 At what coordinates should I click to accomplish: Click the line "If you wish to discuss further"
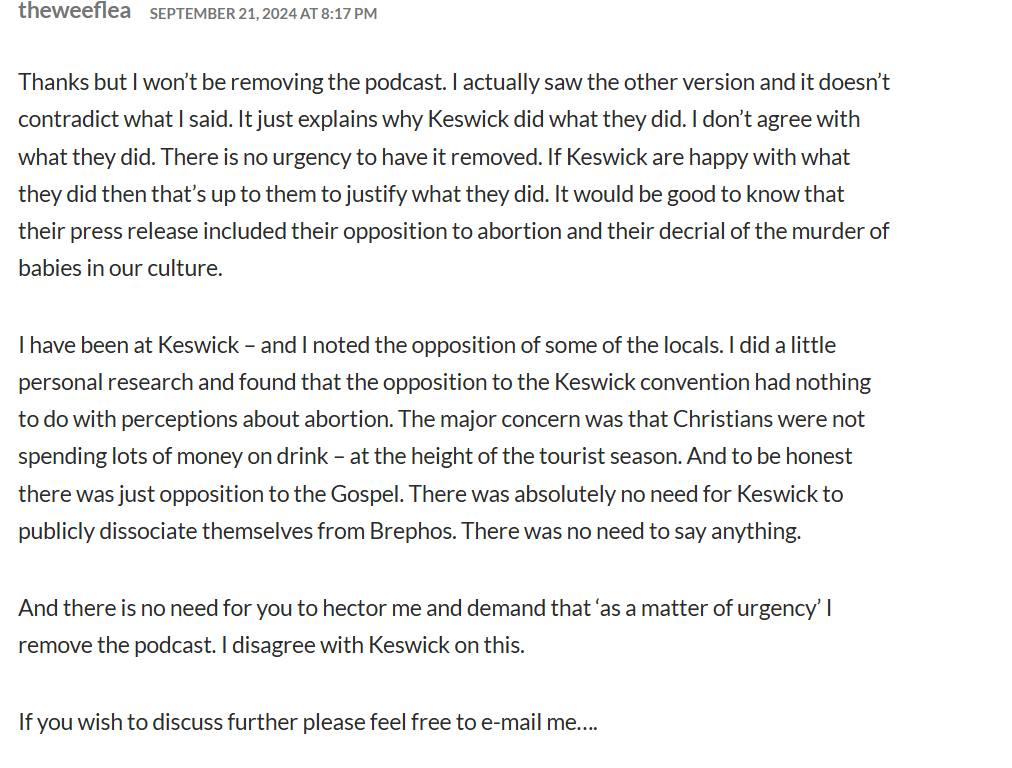pyautogui.click(x=308, y=721)
